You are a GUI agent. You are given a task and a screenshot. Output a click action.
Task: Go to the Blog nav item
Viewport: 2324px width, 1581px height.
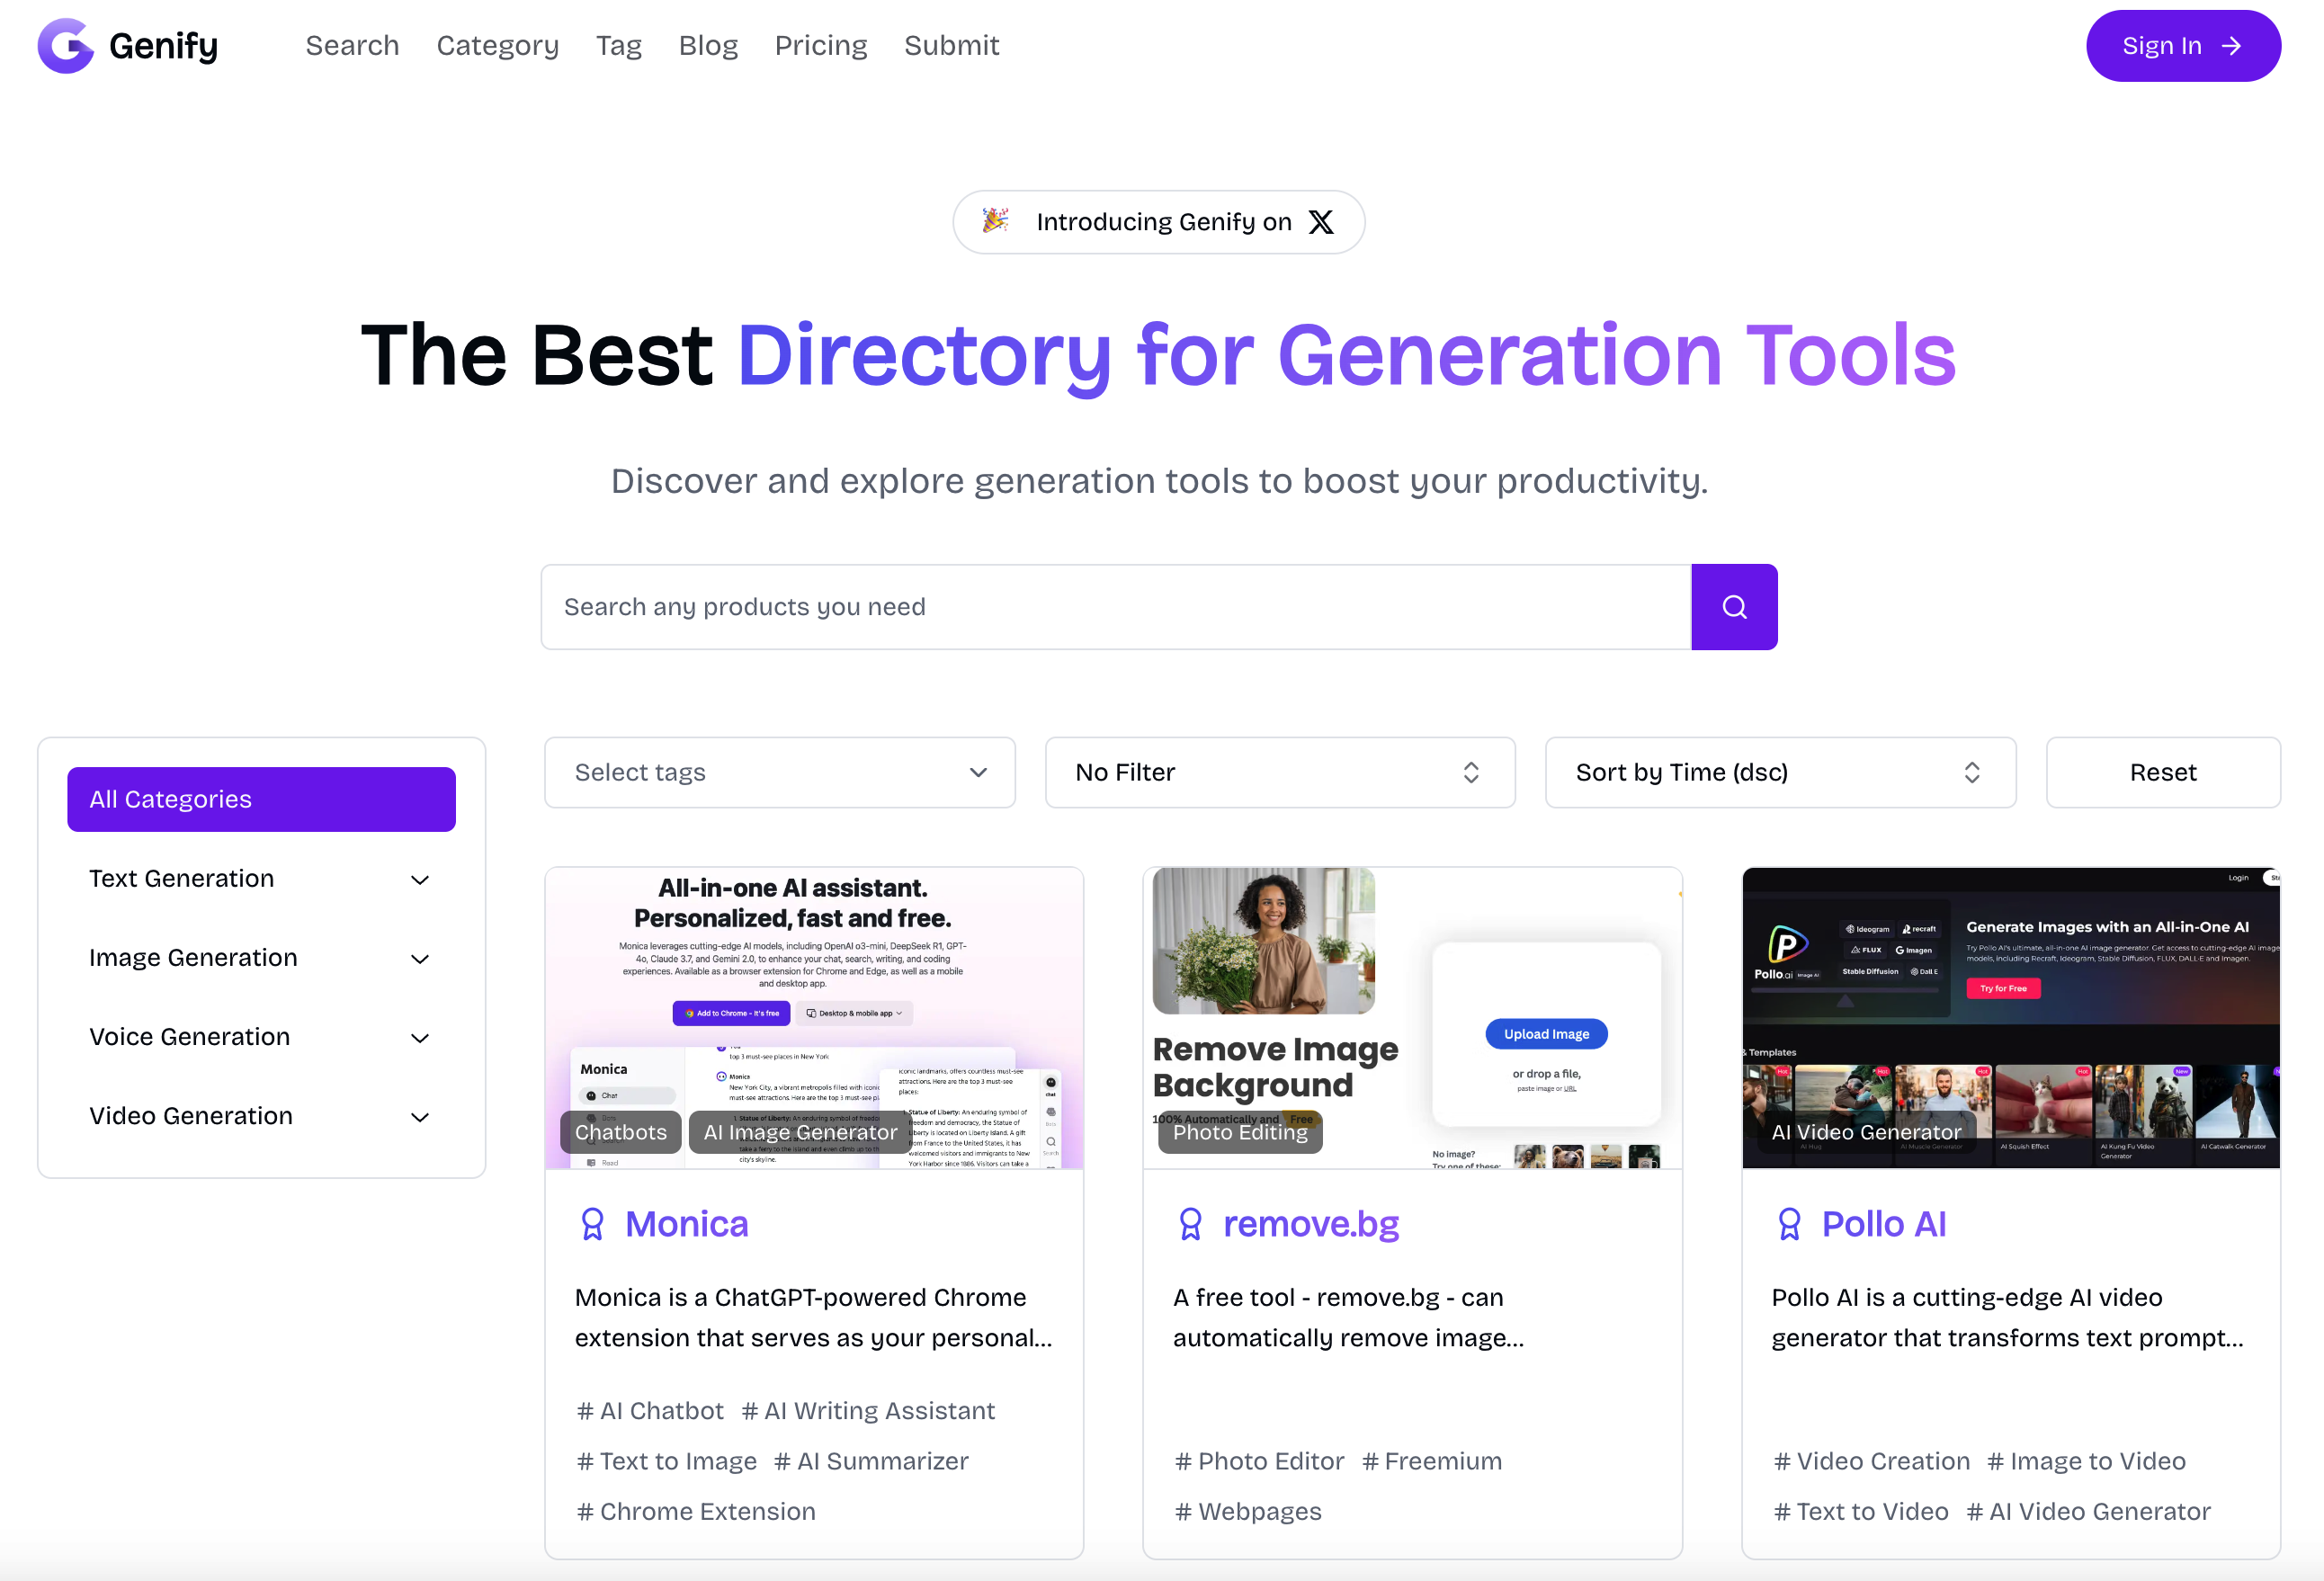click(708, 46)
